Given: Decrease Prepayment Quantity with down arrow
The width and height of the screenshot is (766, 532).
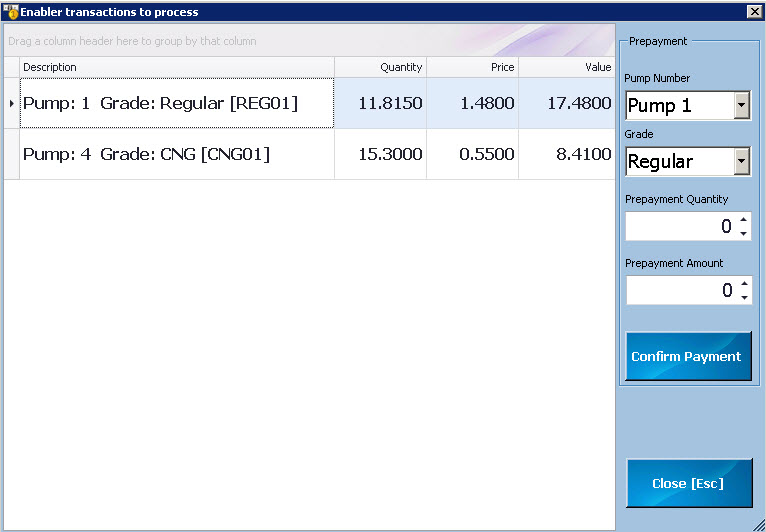Looking at the screenshot, I should [744, 233].
